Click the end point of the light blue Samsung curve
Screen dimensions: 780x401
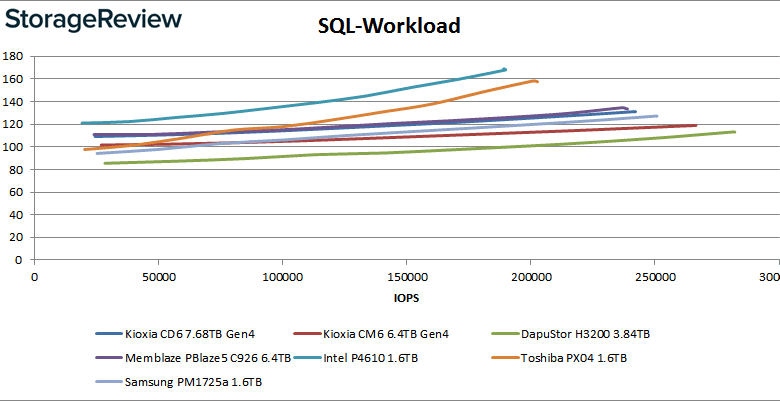point(657,116)
